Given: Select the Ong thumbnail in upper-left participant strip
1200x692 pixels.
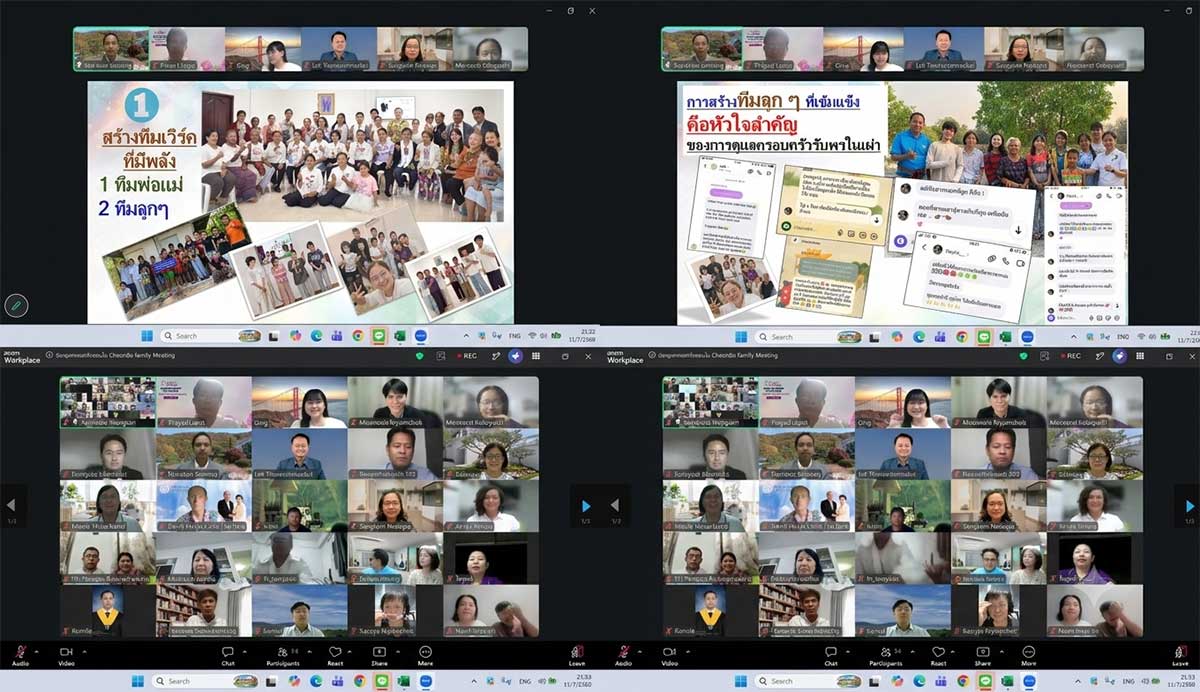Looking at the screenshot, I should tap(262, 49).
